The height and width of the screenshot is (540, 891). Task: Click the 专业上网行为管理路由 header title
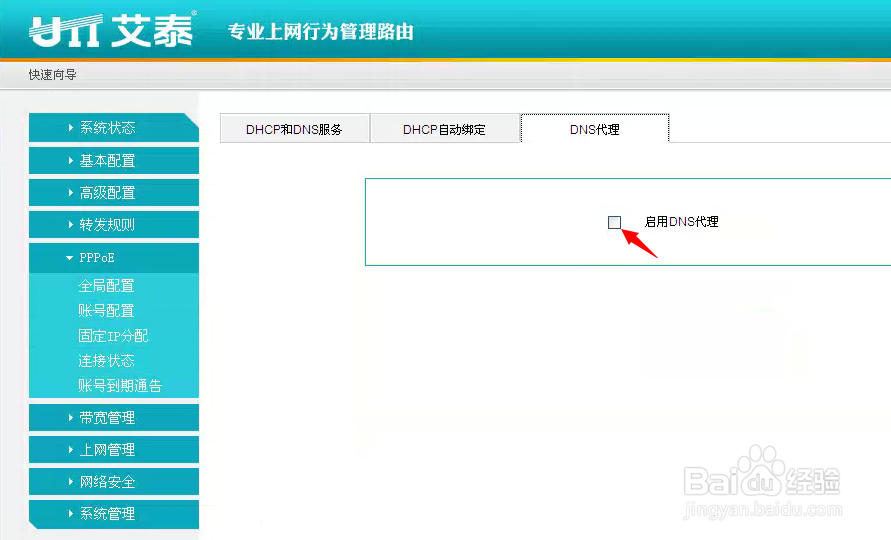pyautogui.click(x=320, y=32)
